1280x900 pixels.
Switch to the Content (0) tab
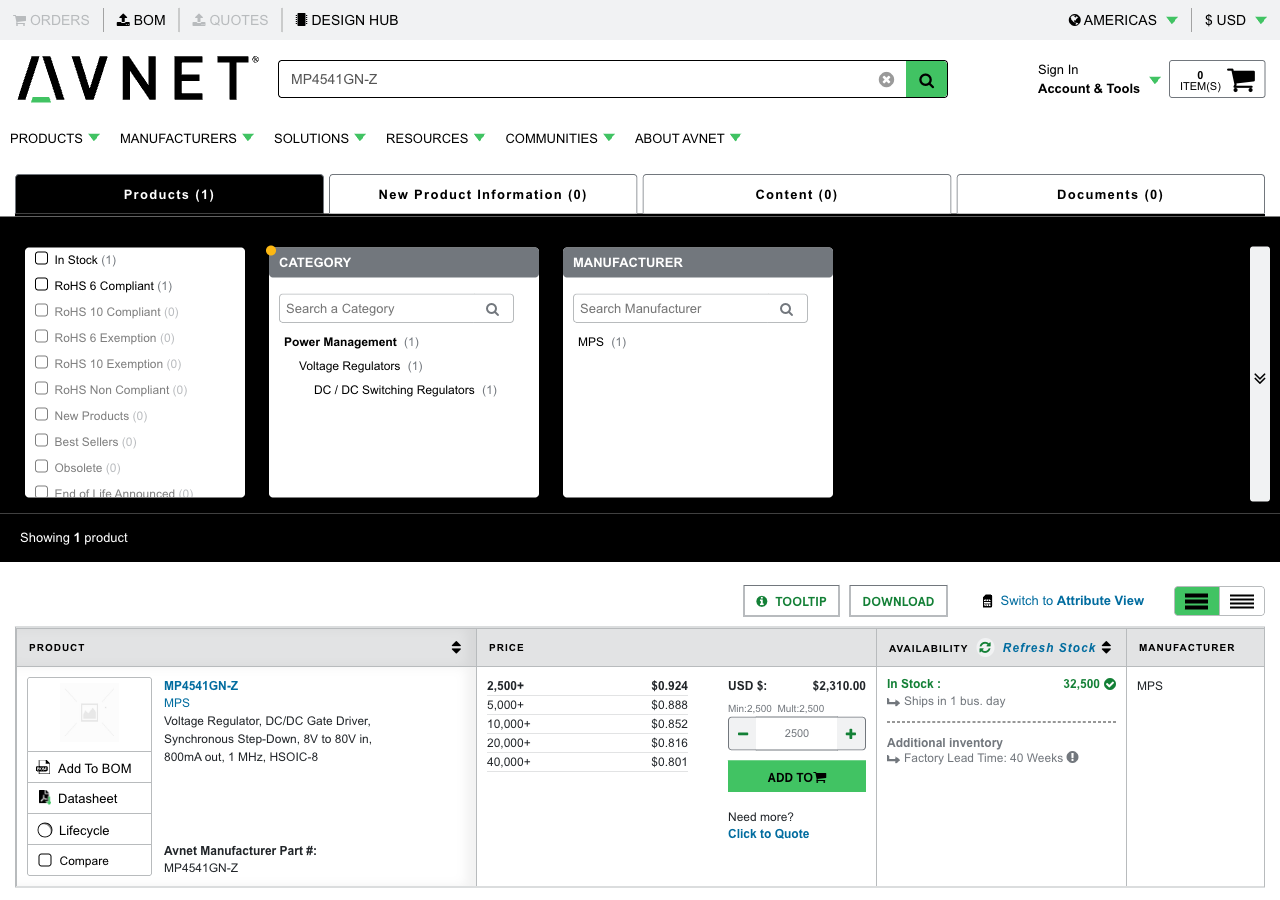(797, 194)
